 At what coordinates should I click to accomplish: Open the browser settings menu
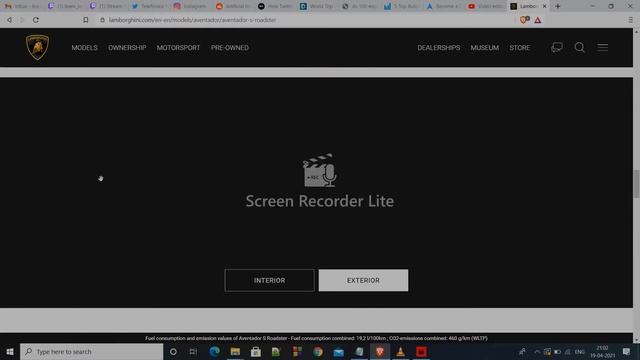631,20
